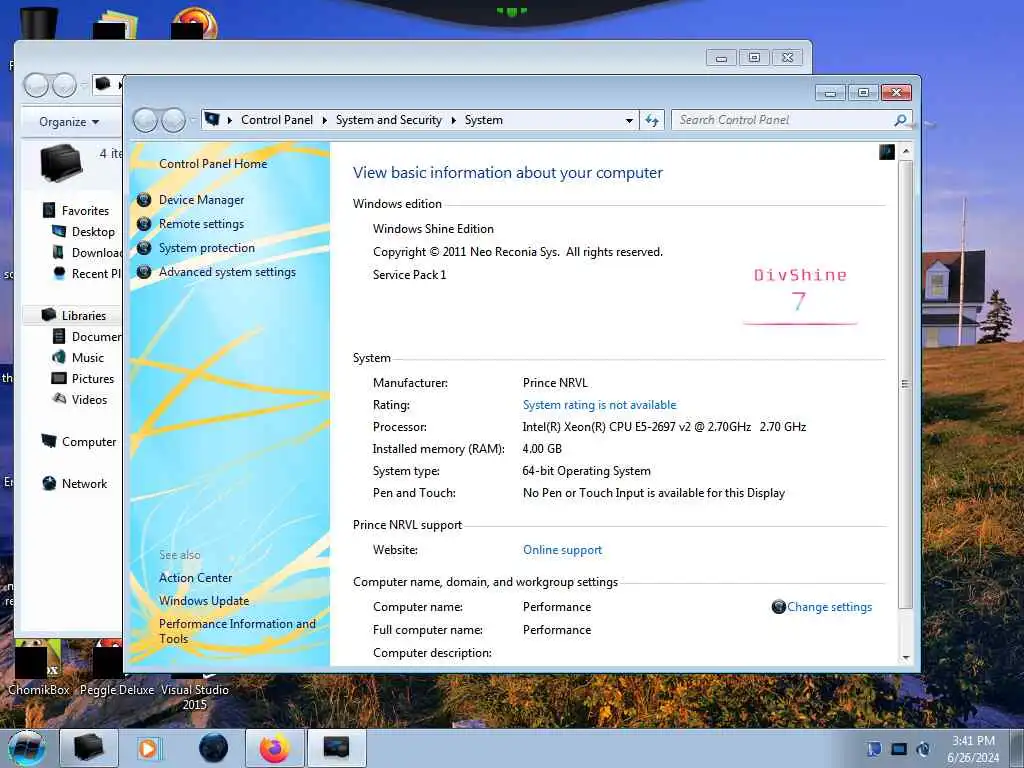Maximize the System window
The width and height of the screenshot is (1024, 768).
[863, 93]
